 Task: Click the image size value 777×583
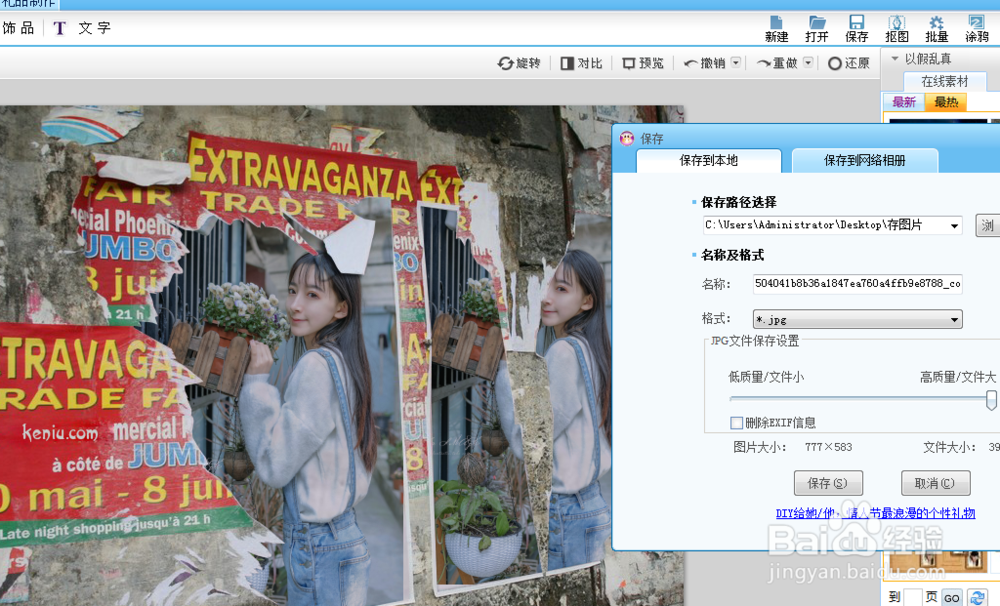click(828, 447)
